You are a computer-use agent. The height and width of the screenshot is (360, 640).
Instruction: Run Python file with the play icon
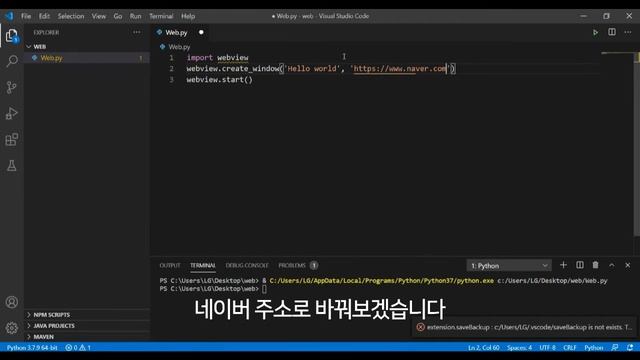(596, 32)
